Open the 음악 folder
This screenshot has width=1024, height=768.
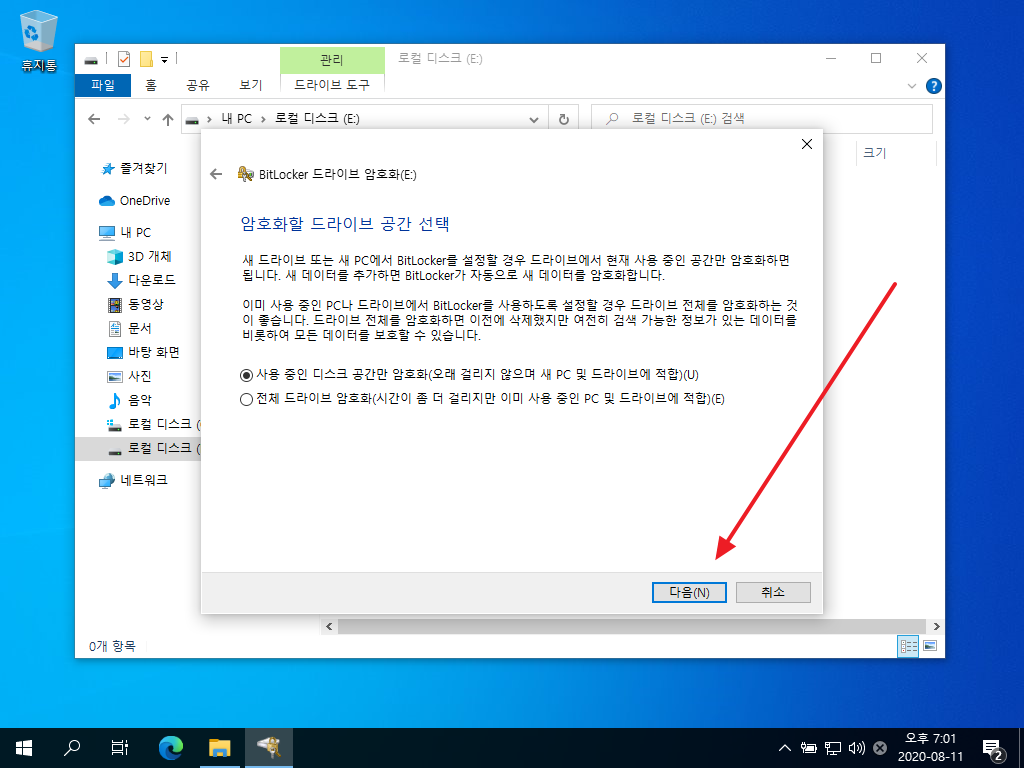tap(129, 400)
